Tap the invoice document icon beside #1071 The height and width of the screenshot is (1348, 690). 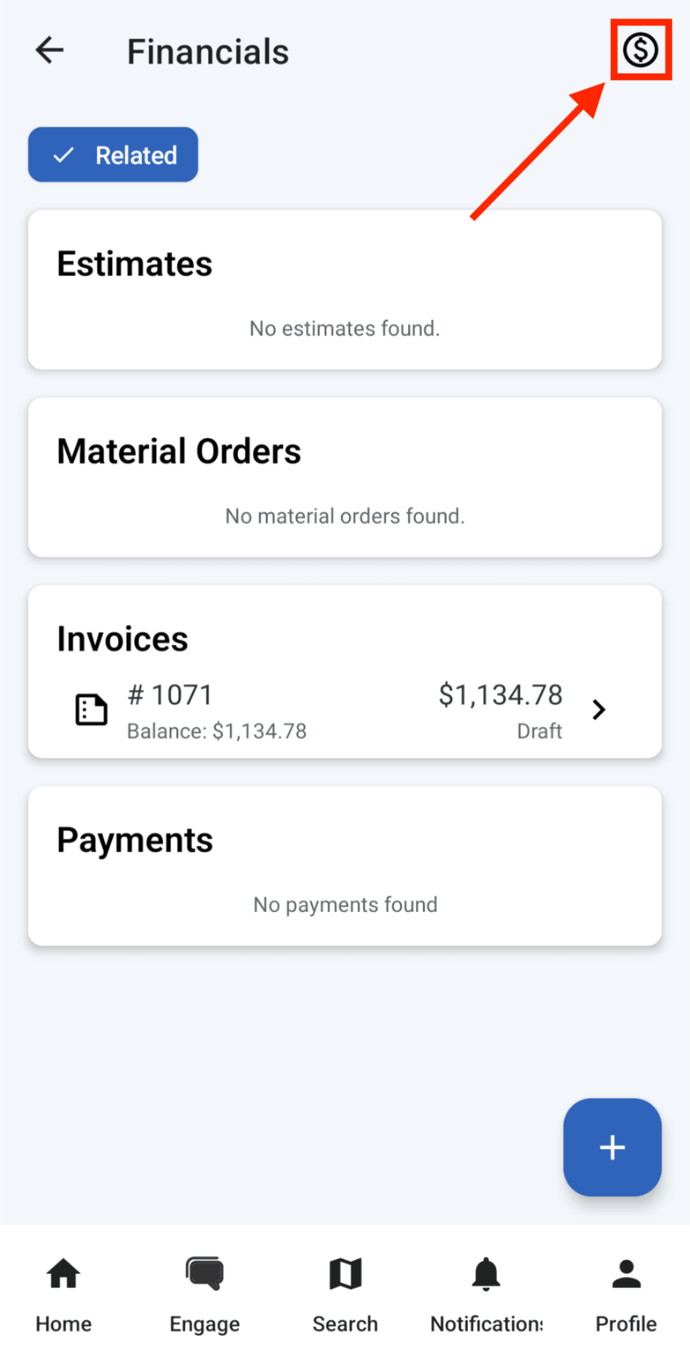(91, 709)
